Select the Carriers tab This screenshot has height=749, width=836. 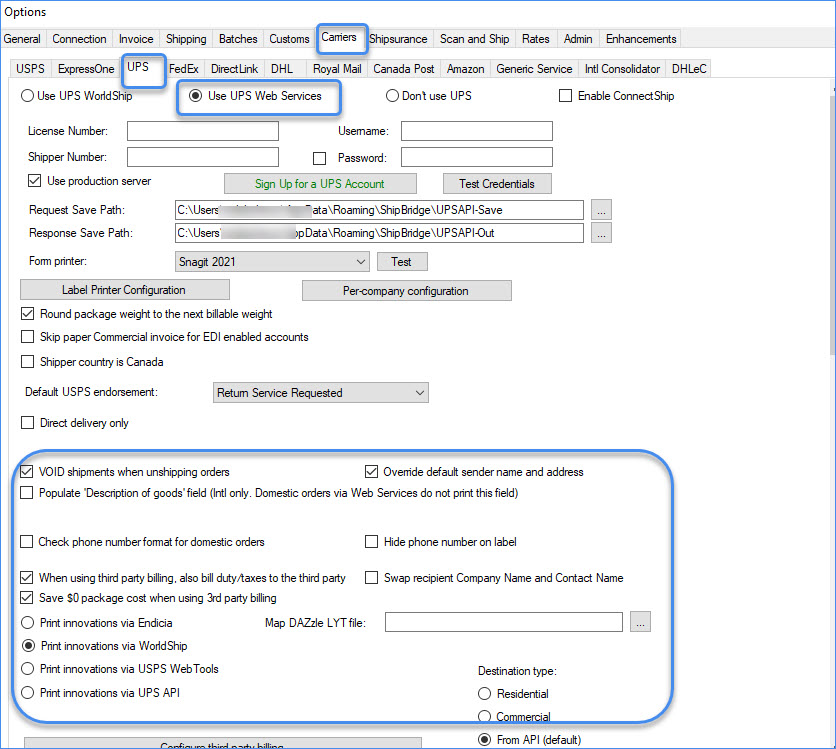pos(339,37)
